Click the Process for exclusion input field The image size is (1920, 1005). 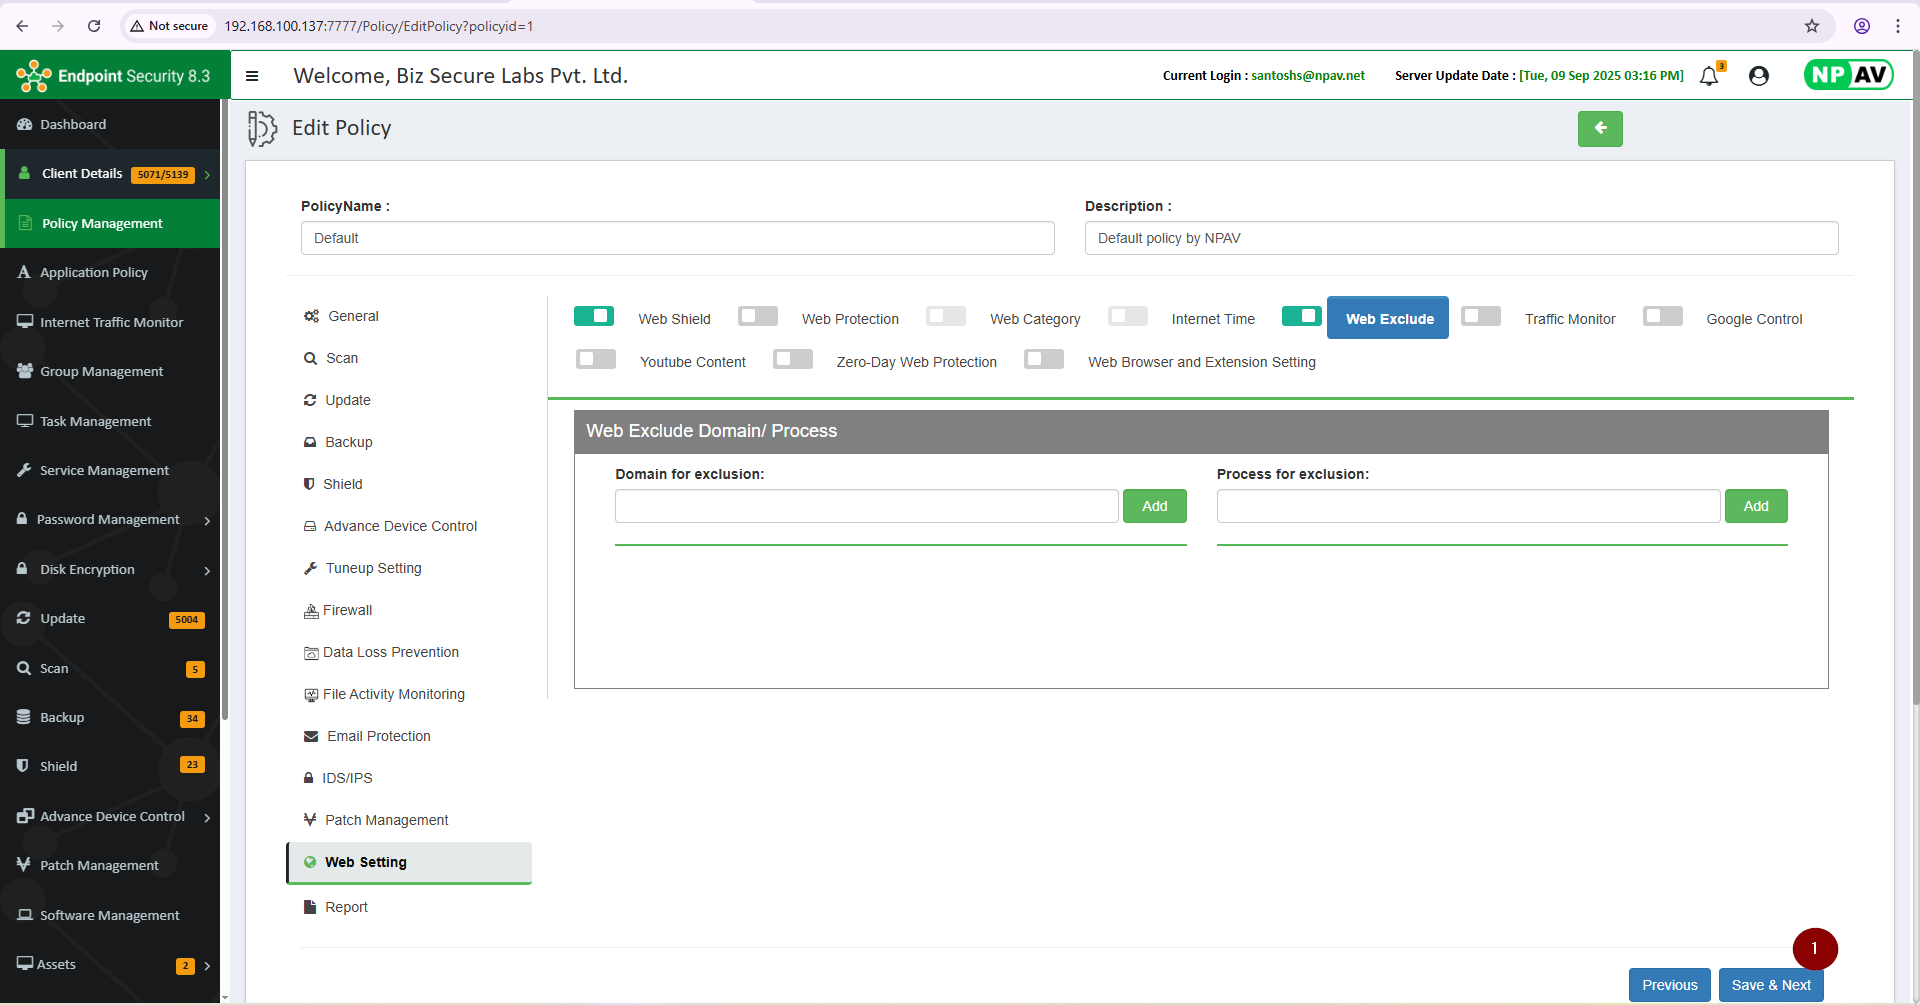pyautogui.click(x=1468, y=506)
